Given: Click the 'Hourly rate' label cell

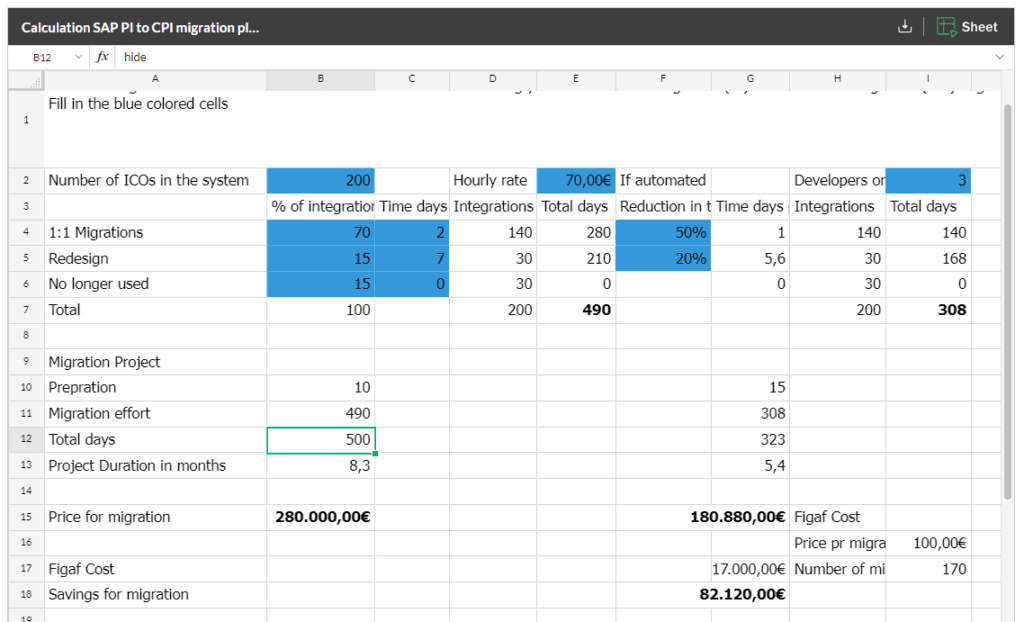Looking at the screenshot, I should tap(493, 181).
